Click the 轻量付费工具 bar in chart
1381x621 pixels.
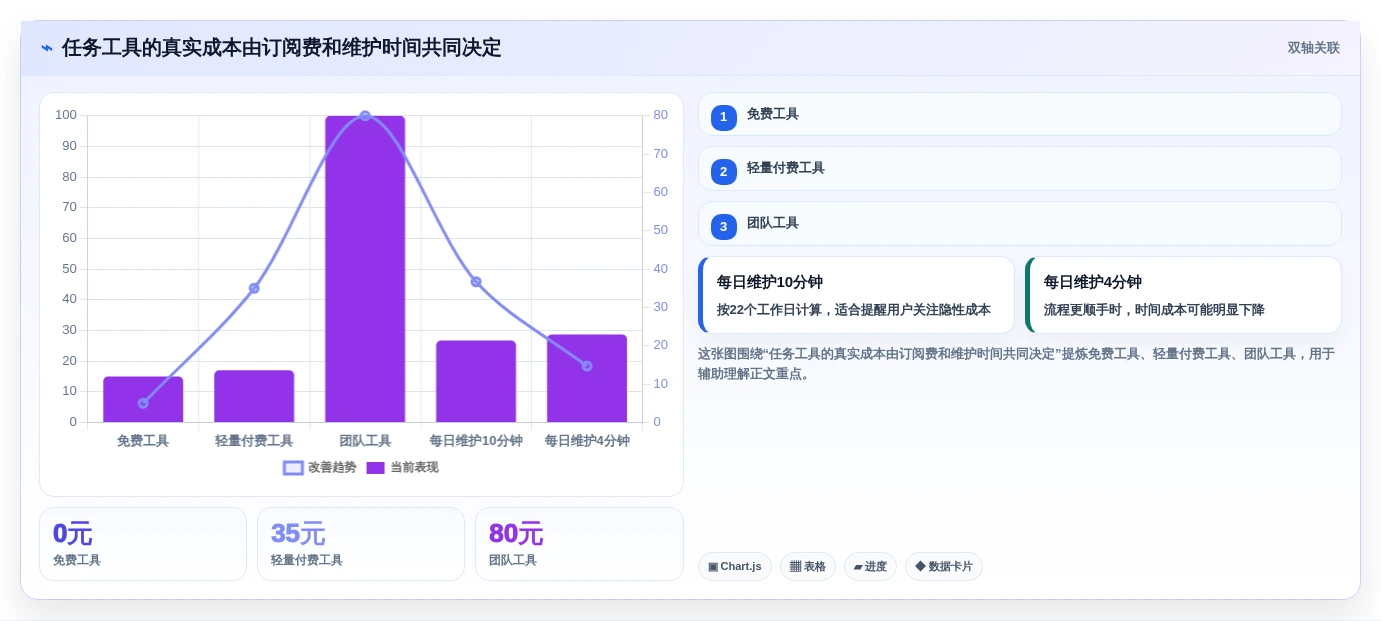pos(254,396)
